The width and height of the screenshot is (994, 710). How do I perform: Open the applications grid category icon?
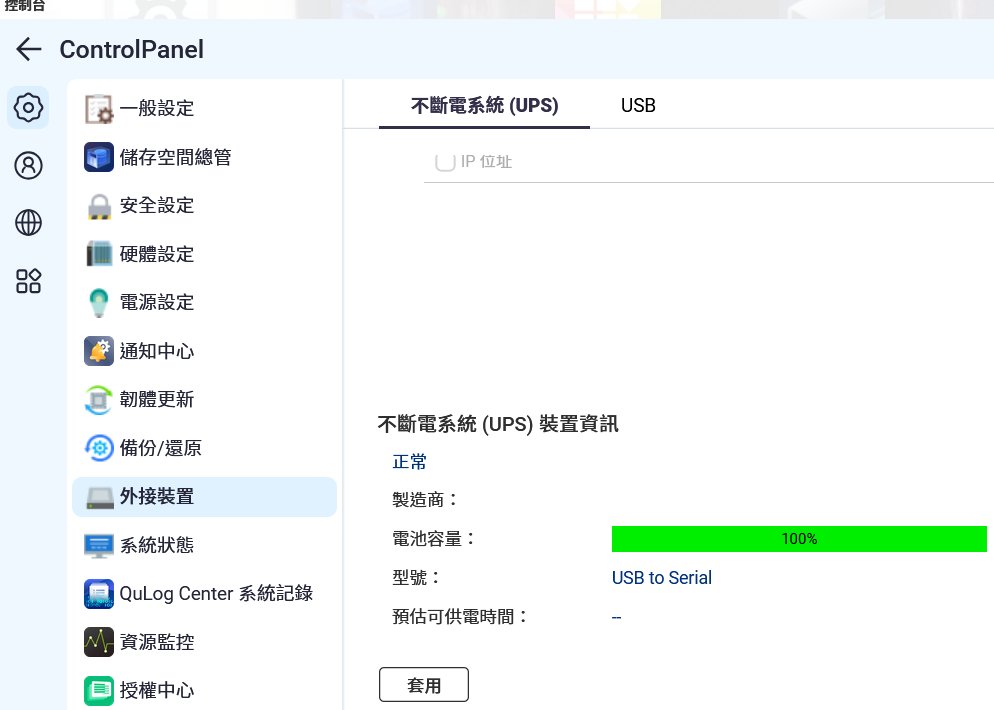click(x=28, y=281)
